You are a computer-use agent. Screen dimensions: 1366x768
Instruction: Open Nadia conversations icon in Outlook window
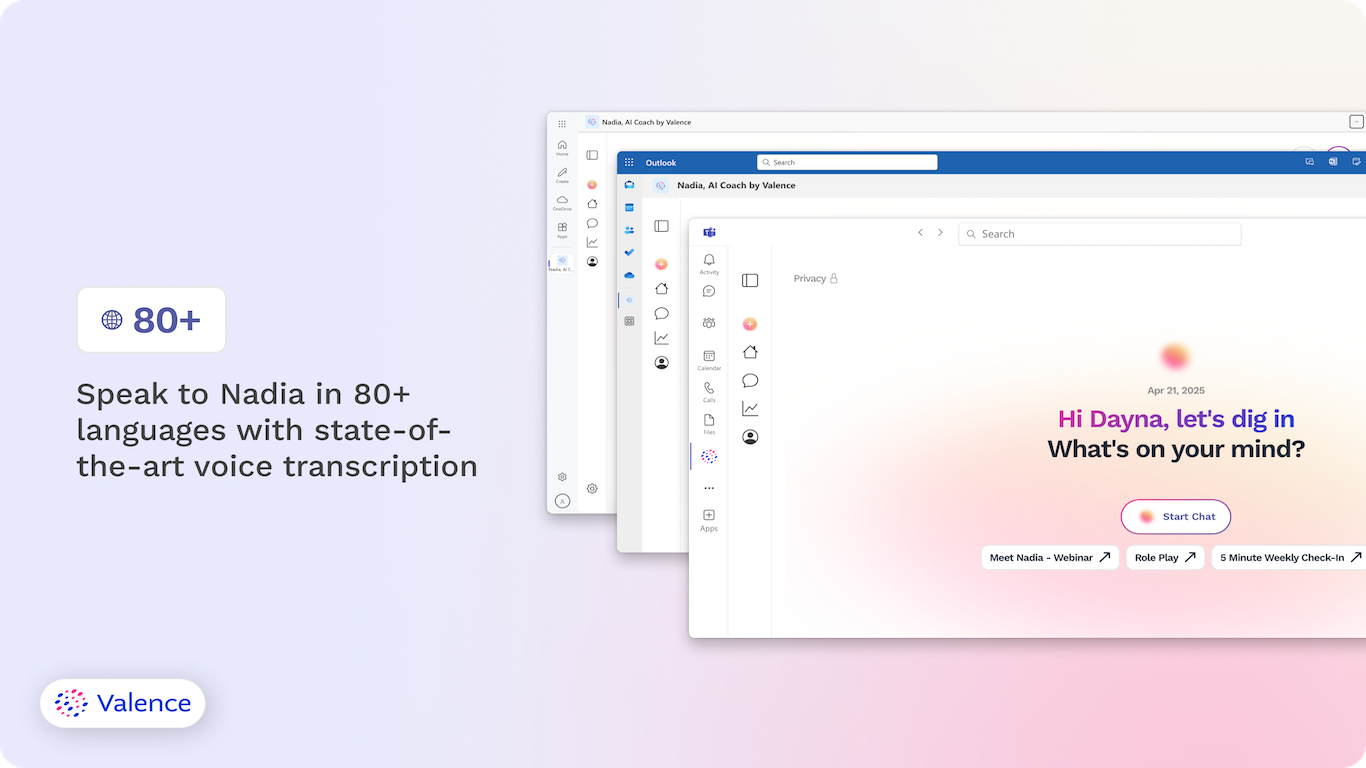[661, 313]
